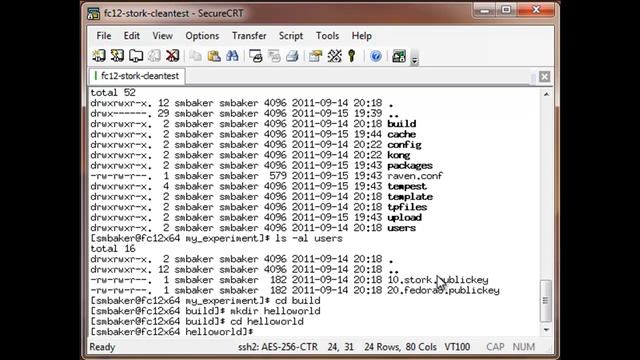The height and width of the screenshot is (360, 640).
Task: Click the 'kong' directory name in listing
Action: (399, 155)
